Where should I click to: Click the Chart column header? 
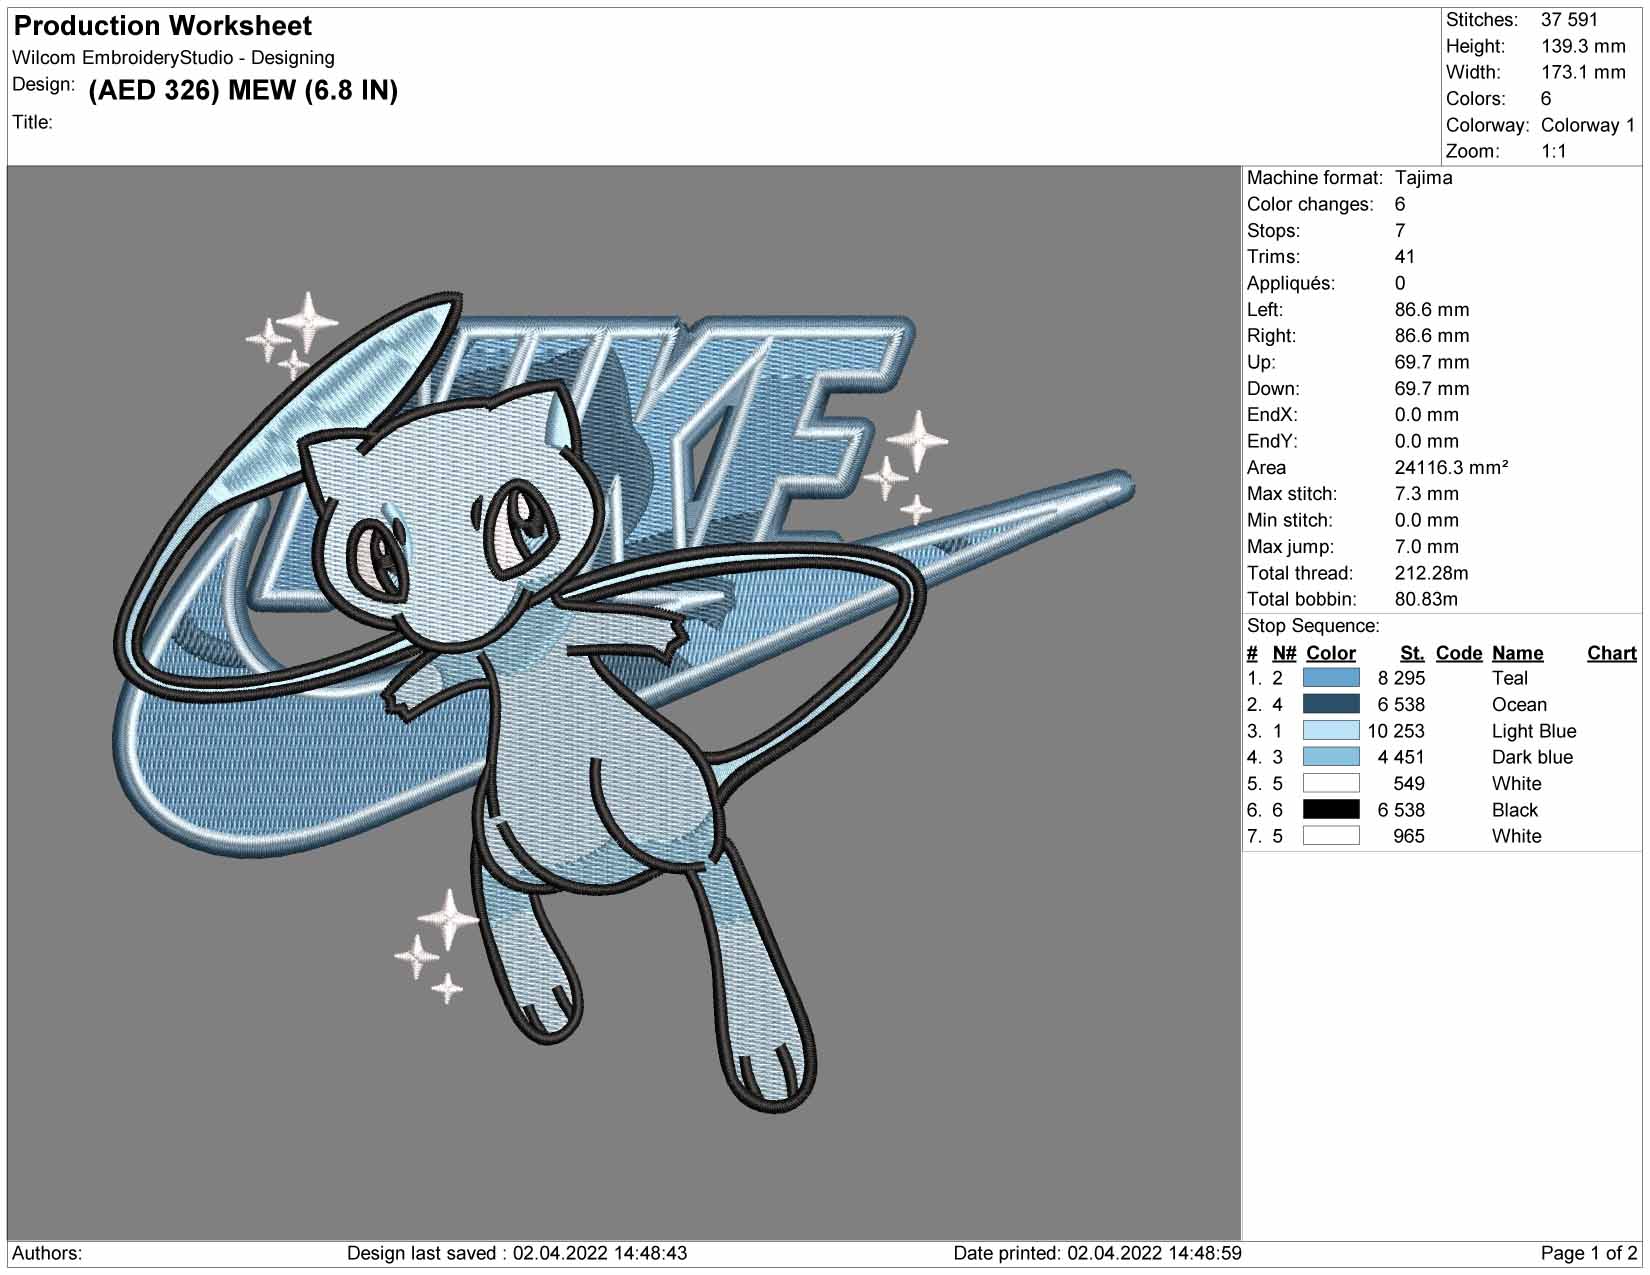point(1611,653)
